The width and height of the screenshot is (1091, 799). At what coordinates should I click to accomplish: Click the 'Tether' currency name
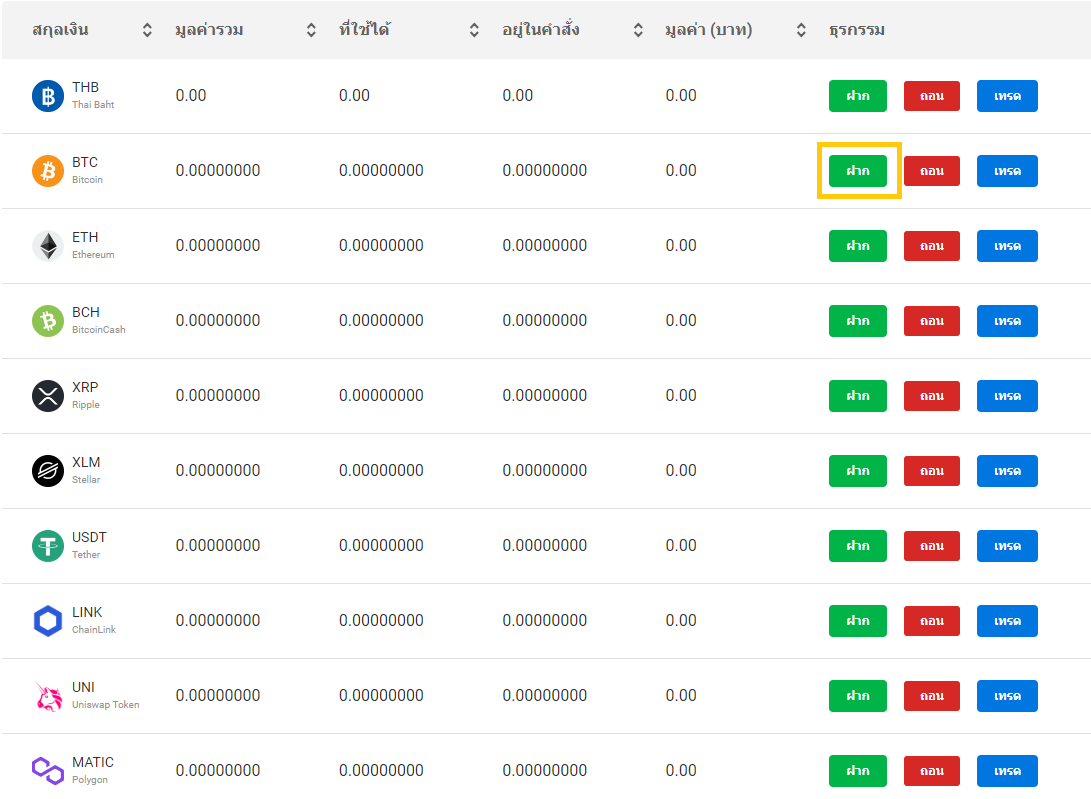(x=86, y=555)
